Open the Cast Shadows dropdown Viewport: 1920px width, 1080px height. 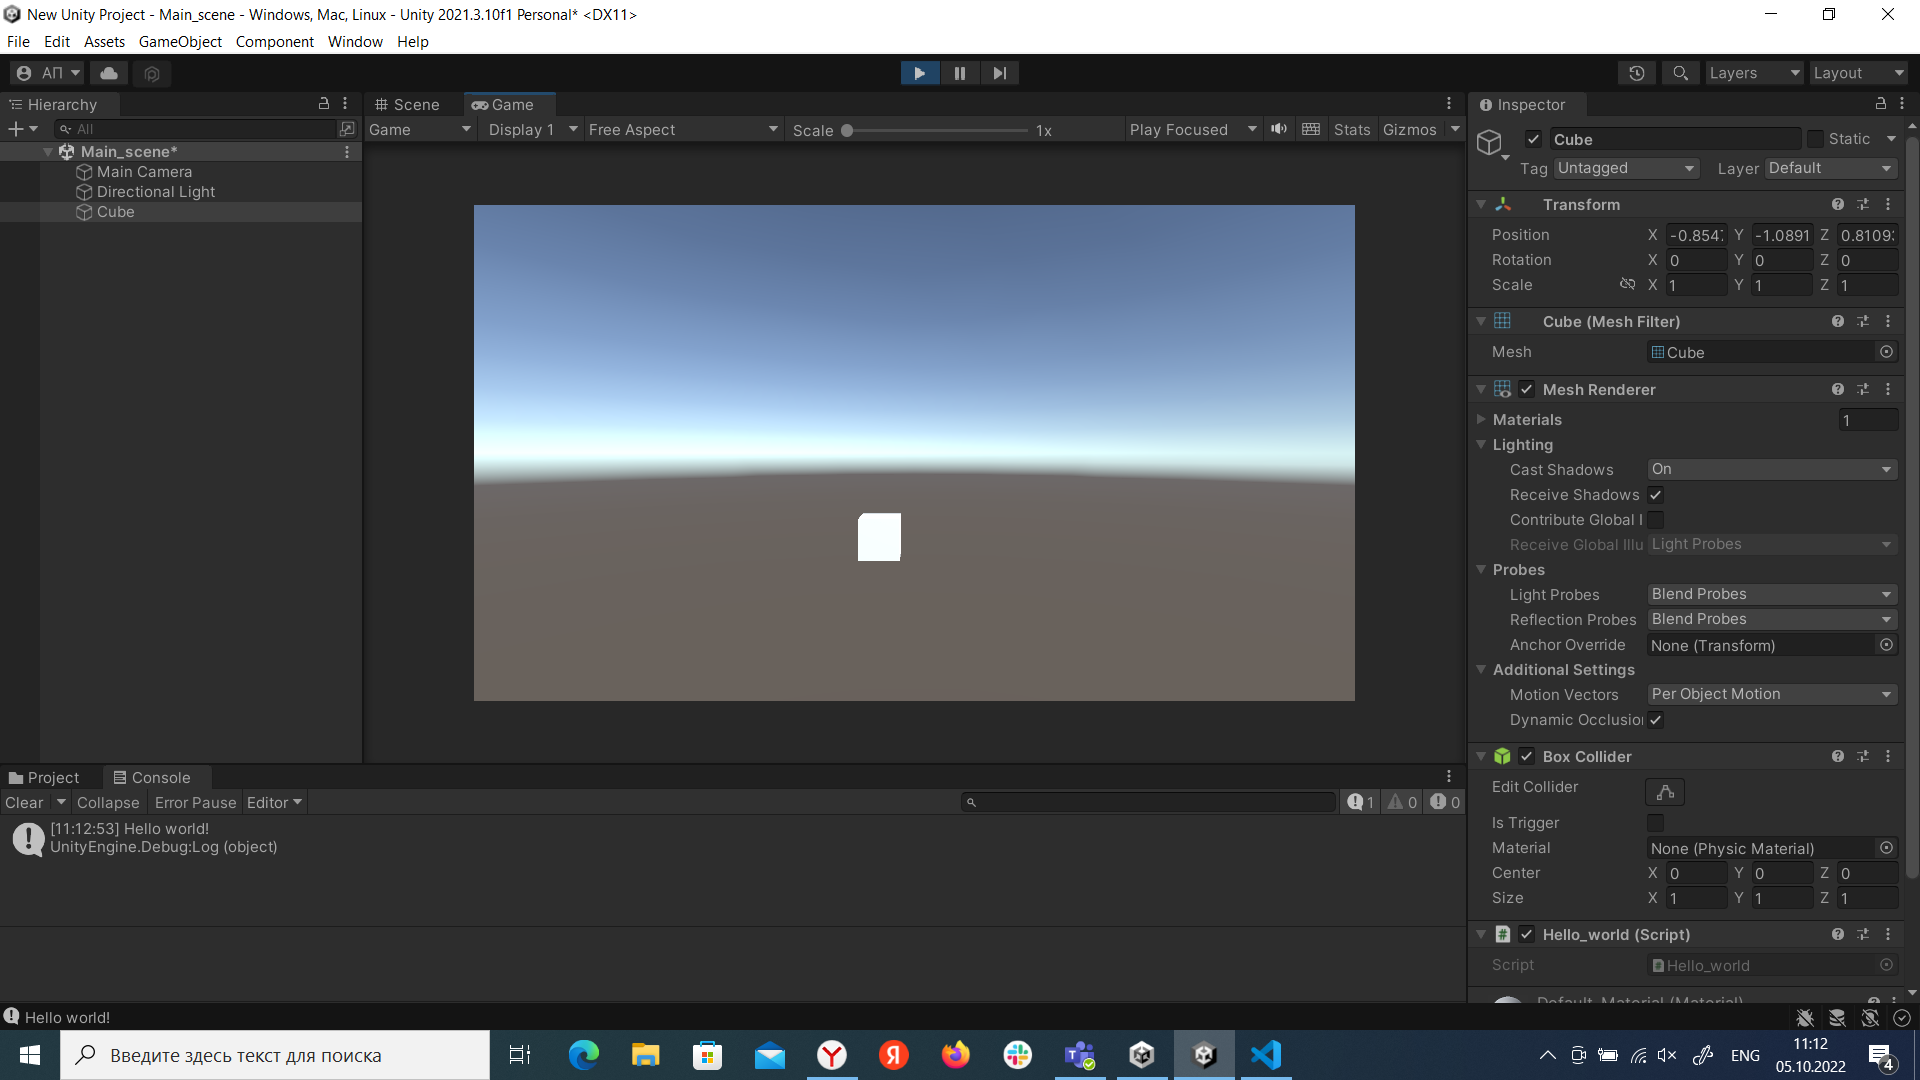(x=1771, y=469)
